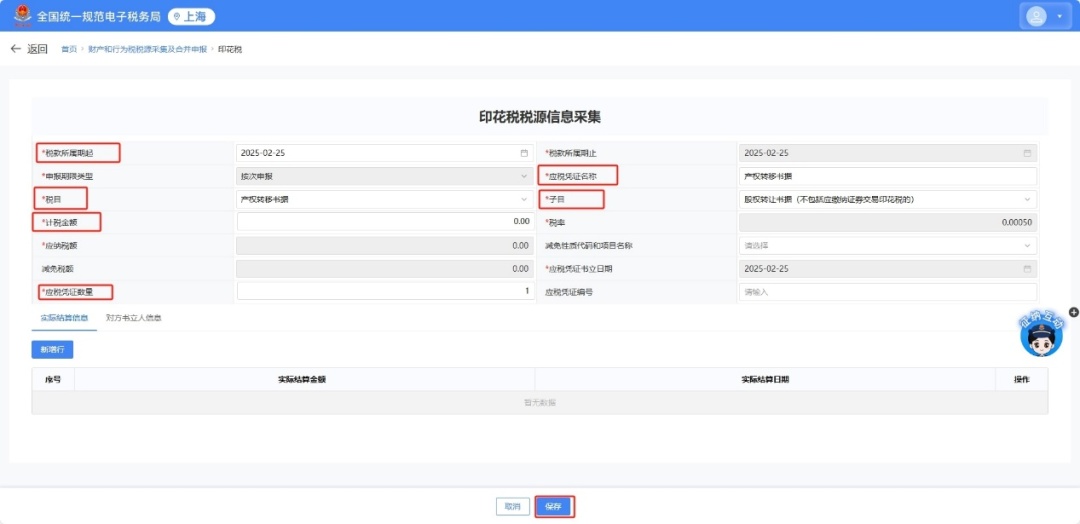Click the 返回 back arrow

click(x=16, y=49)
